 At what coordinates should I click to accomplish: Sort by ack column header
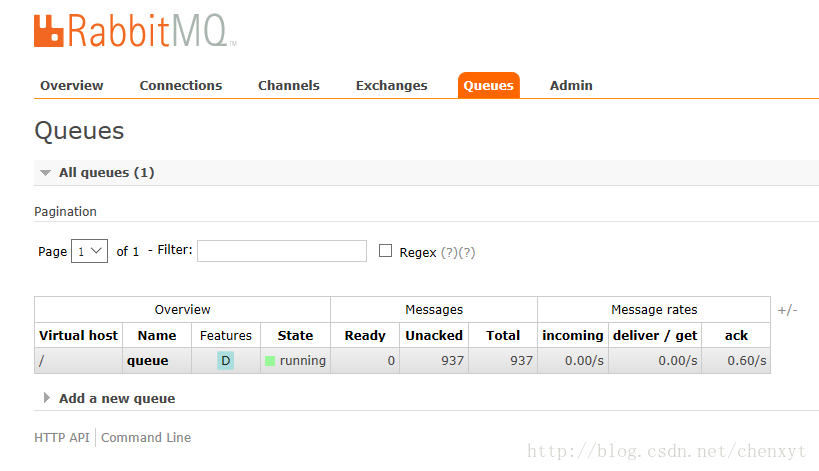[736, 336]
